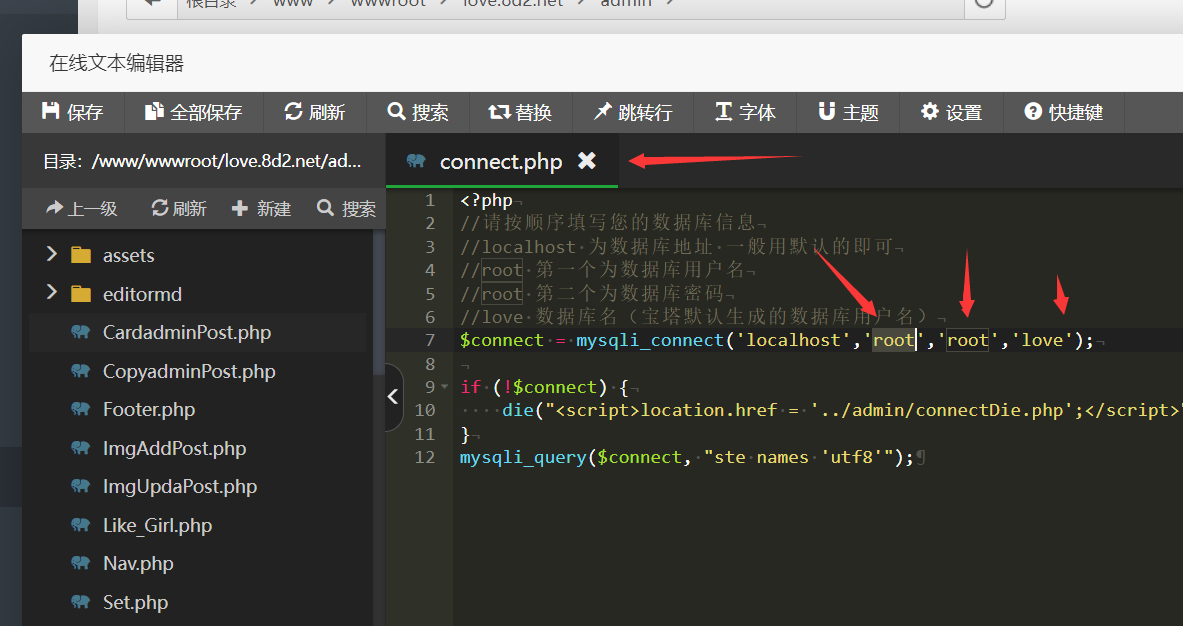Click line number 12 in the gutter

(x=425, y=457)
